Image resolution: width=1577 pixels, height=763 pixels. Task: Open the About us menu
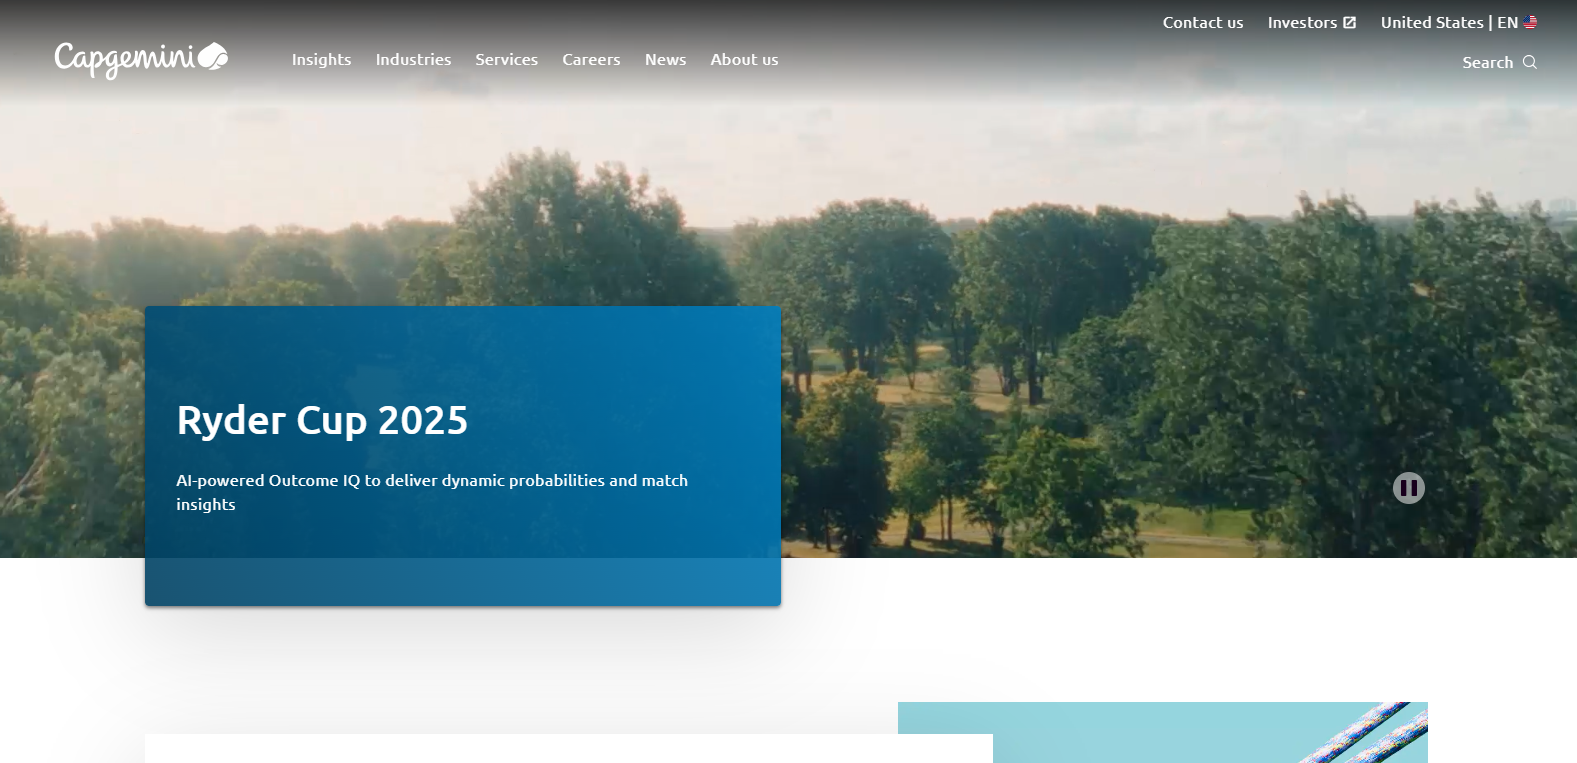(744, 60)
